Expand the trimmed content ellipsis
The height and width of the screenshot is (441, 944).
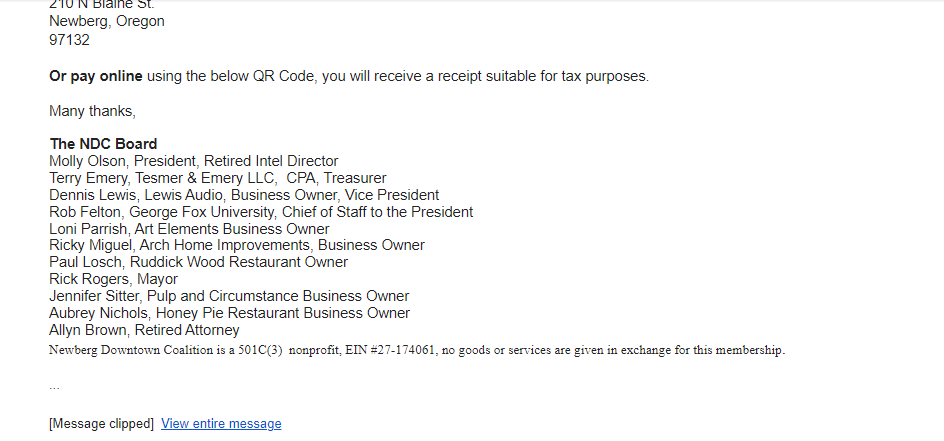click(54, 386)
